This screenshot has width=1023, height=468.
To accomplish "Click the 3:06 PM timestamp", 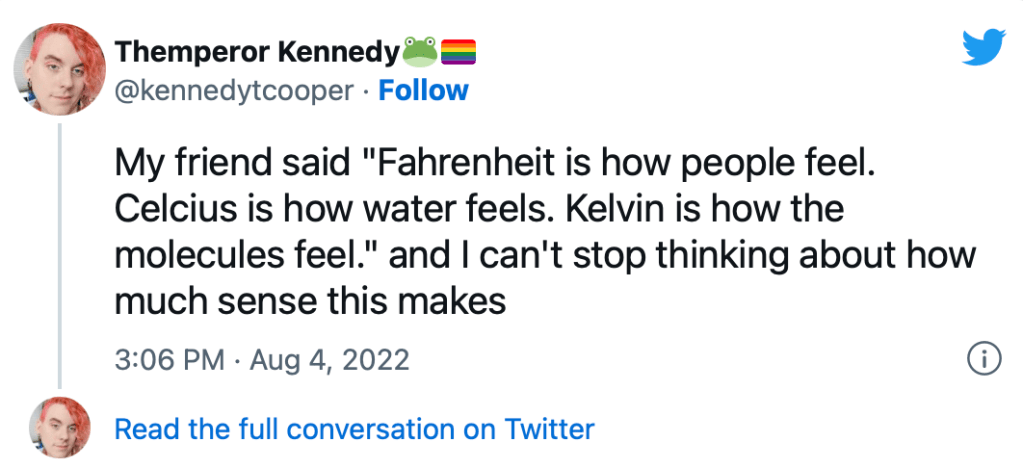I will click(169, 360).
